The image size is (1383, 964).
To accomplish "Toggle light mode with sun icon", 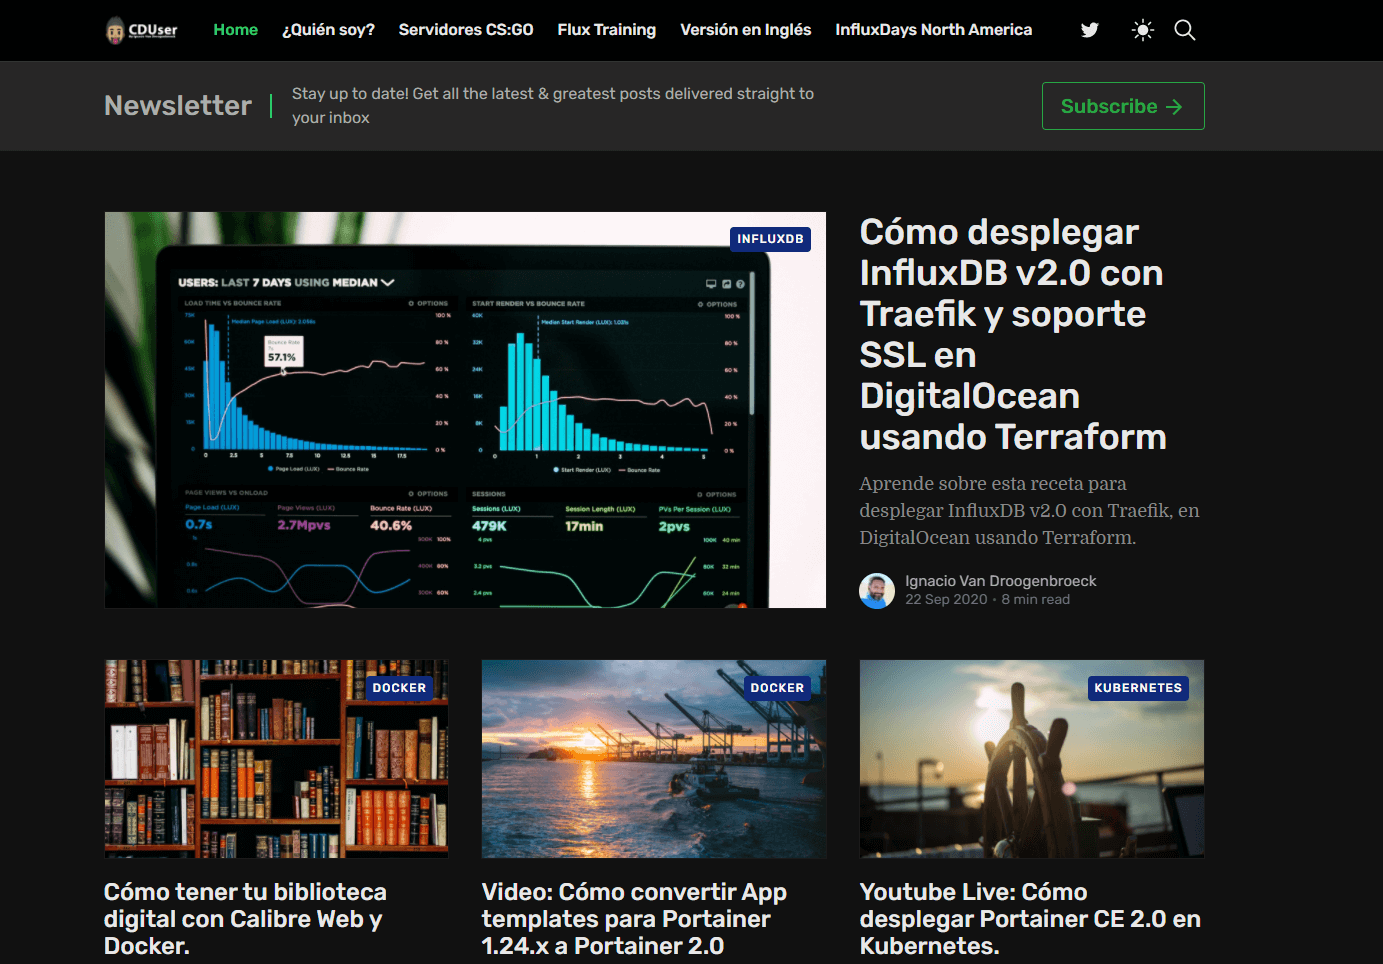I will (1143, 30).
